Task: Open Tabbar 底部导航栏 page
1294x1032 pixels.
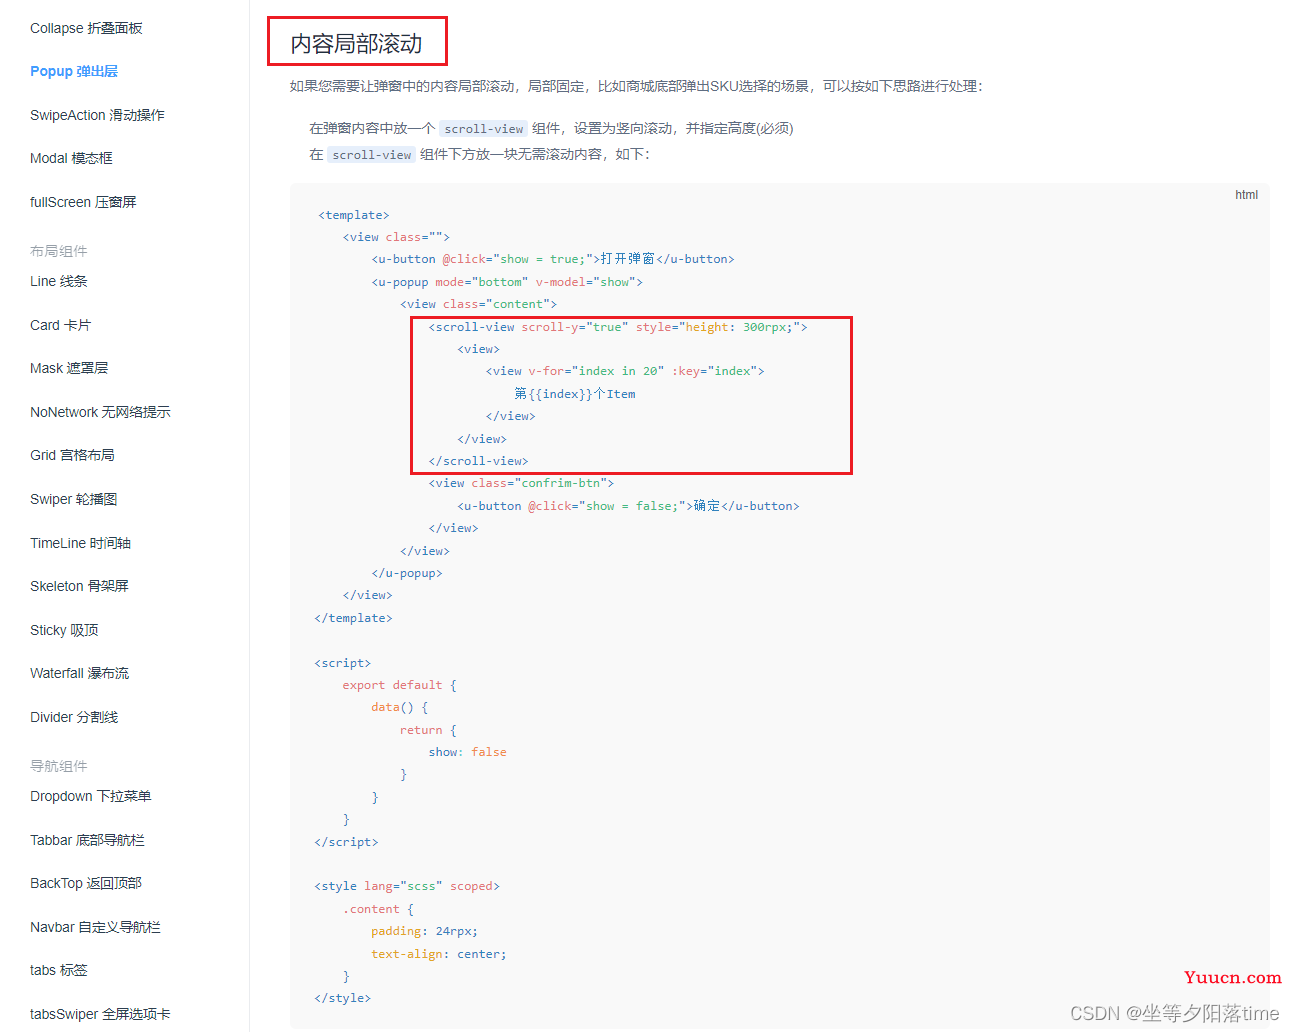Action: click(x=87, y=840)
